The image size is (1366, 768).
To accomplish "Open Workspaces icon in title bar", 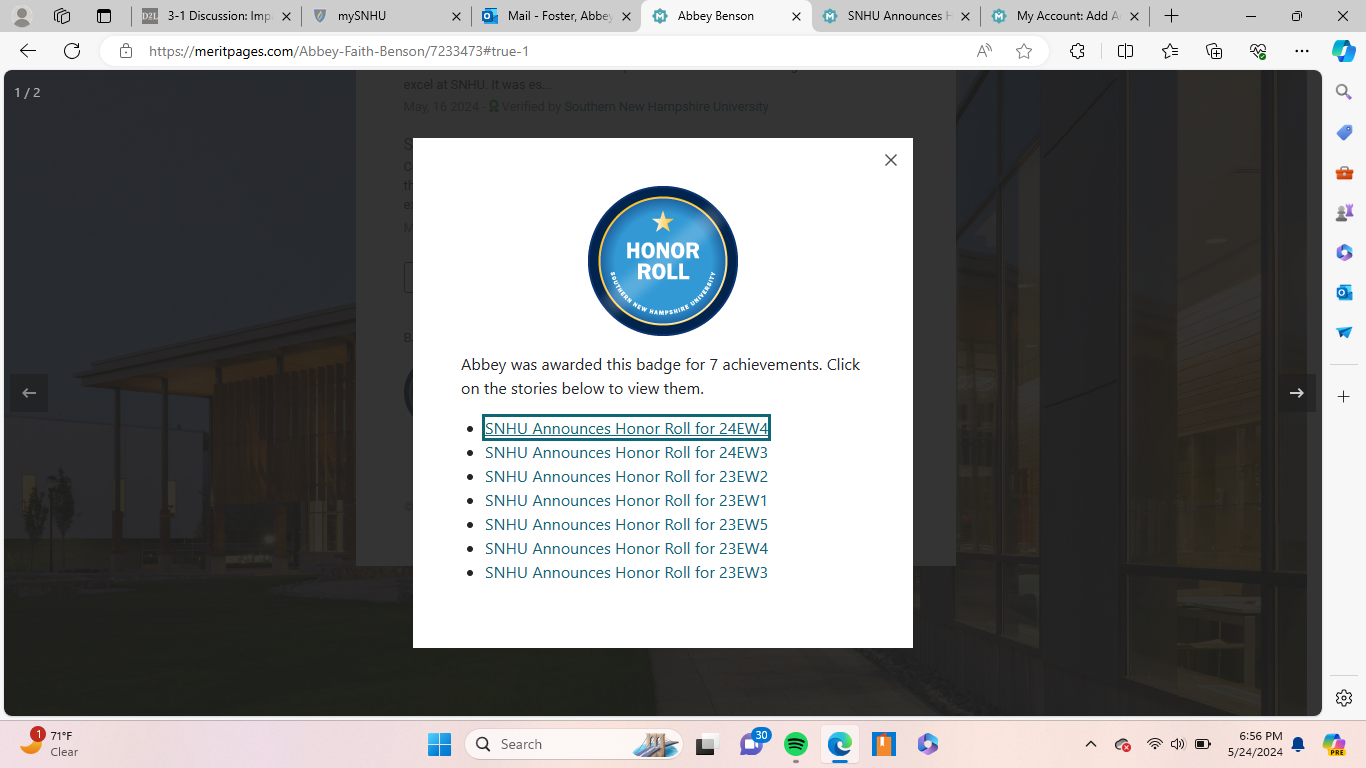I will click(x=62, y=16).
